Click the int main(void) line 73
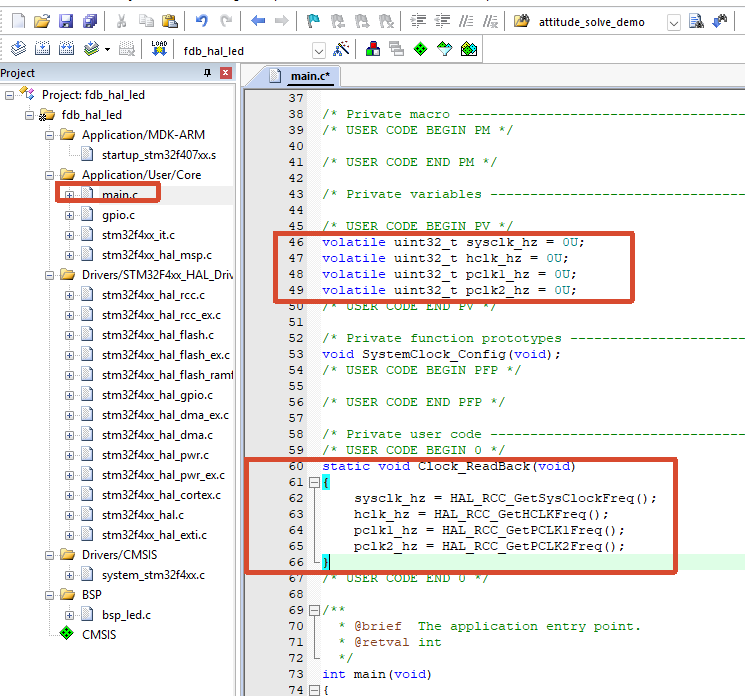 (x=376, y=674)
